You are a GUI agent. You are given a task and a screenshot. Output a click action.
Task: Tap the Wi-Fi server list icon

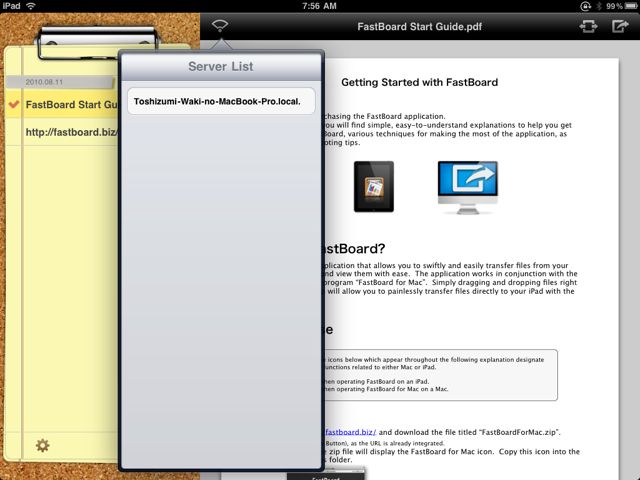pyautogui.click(x=220, y=26)
